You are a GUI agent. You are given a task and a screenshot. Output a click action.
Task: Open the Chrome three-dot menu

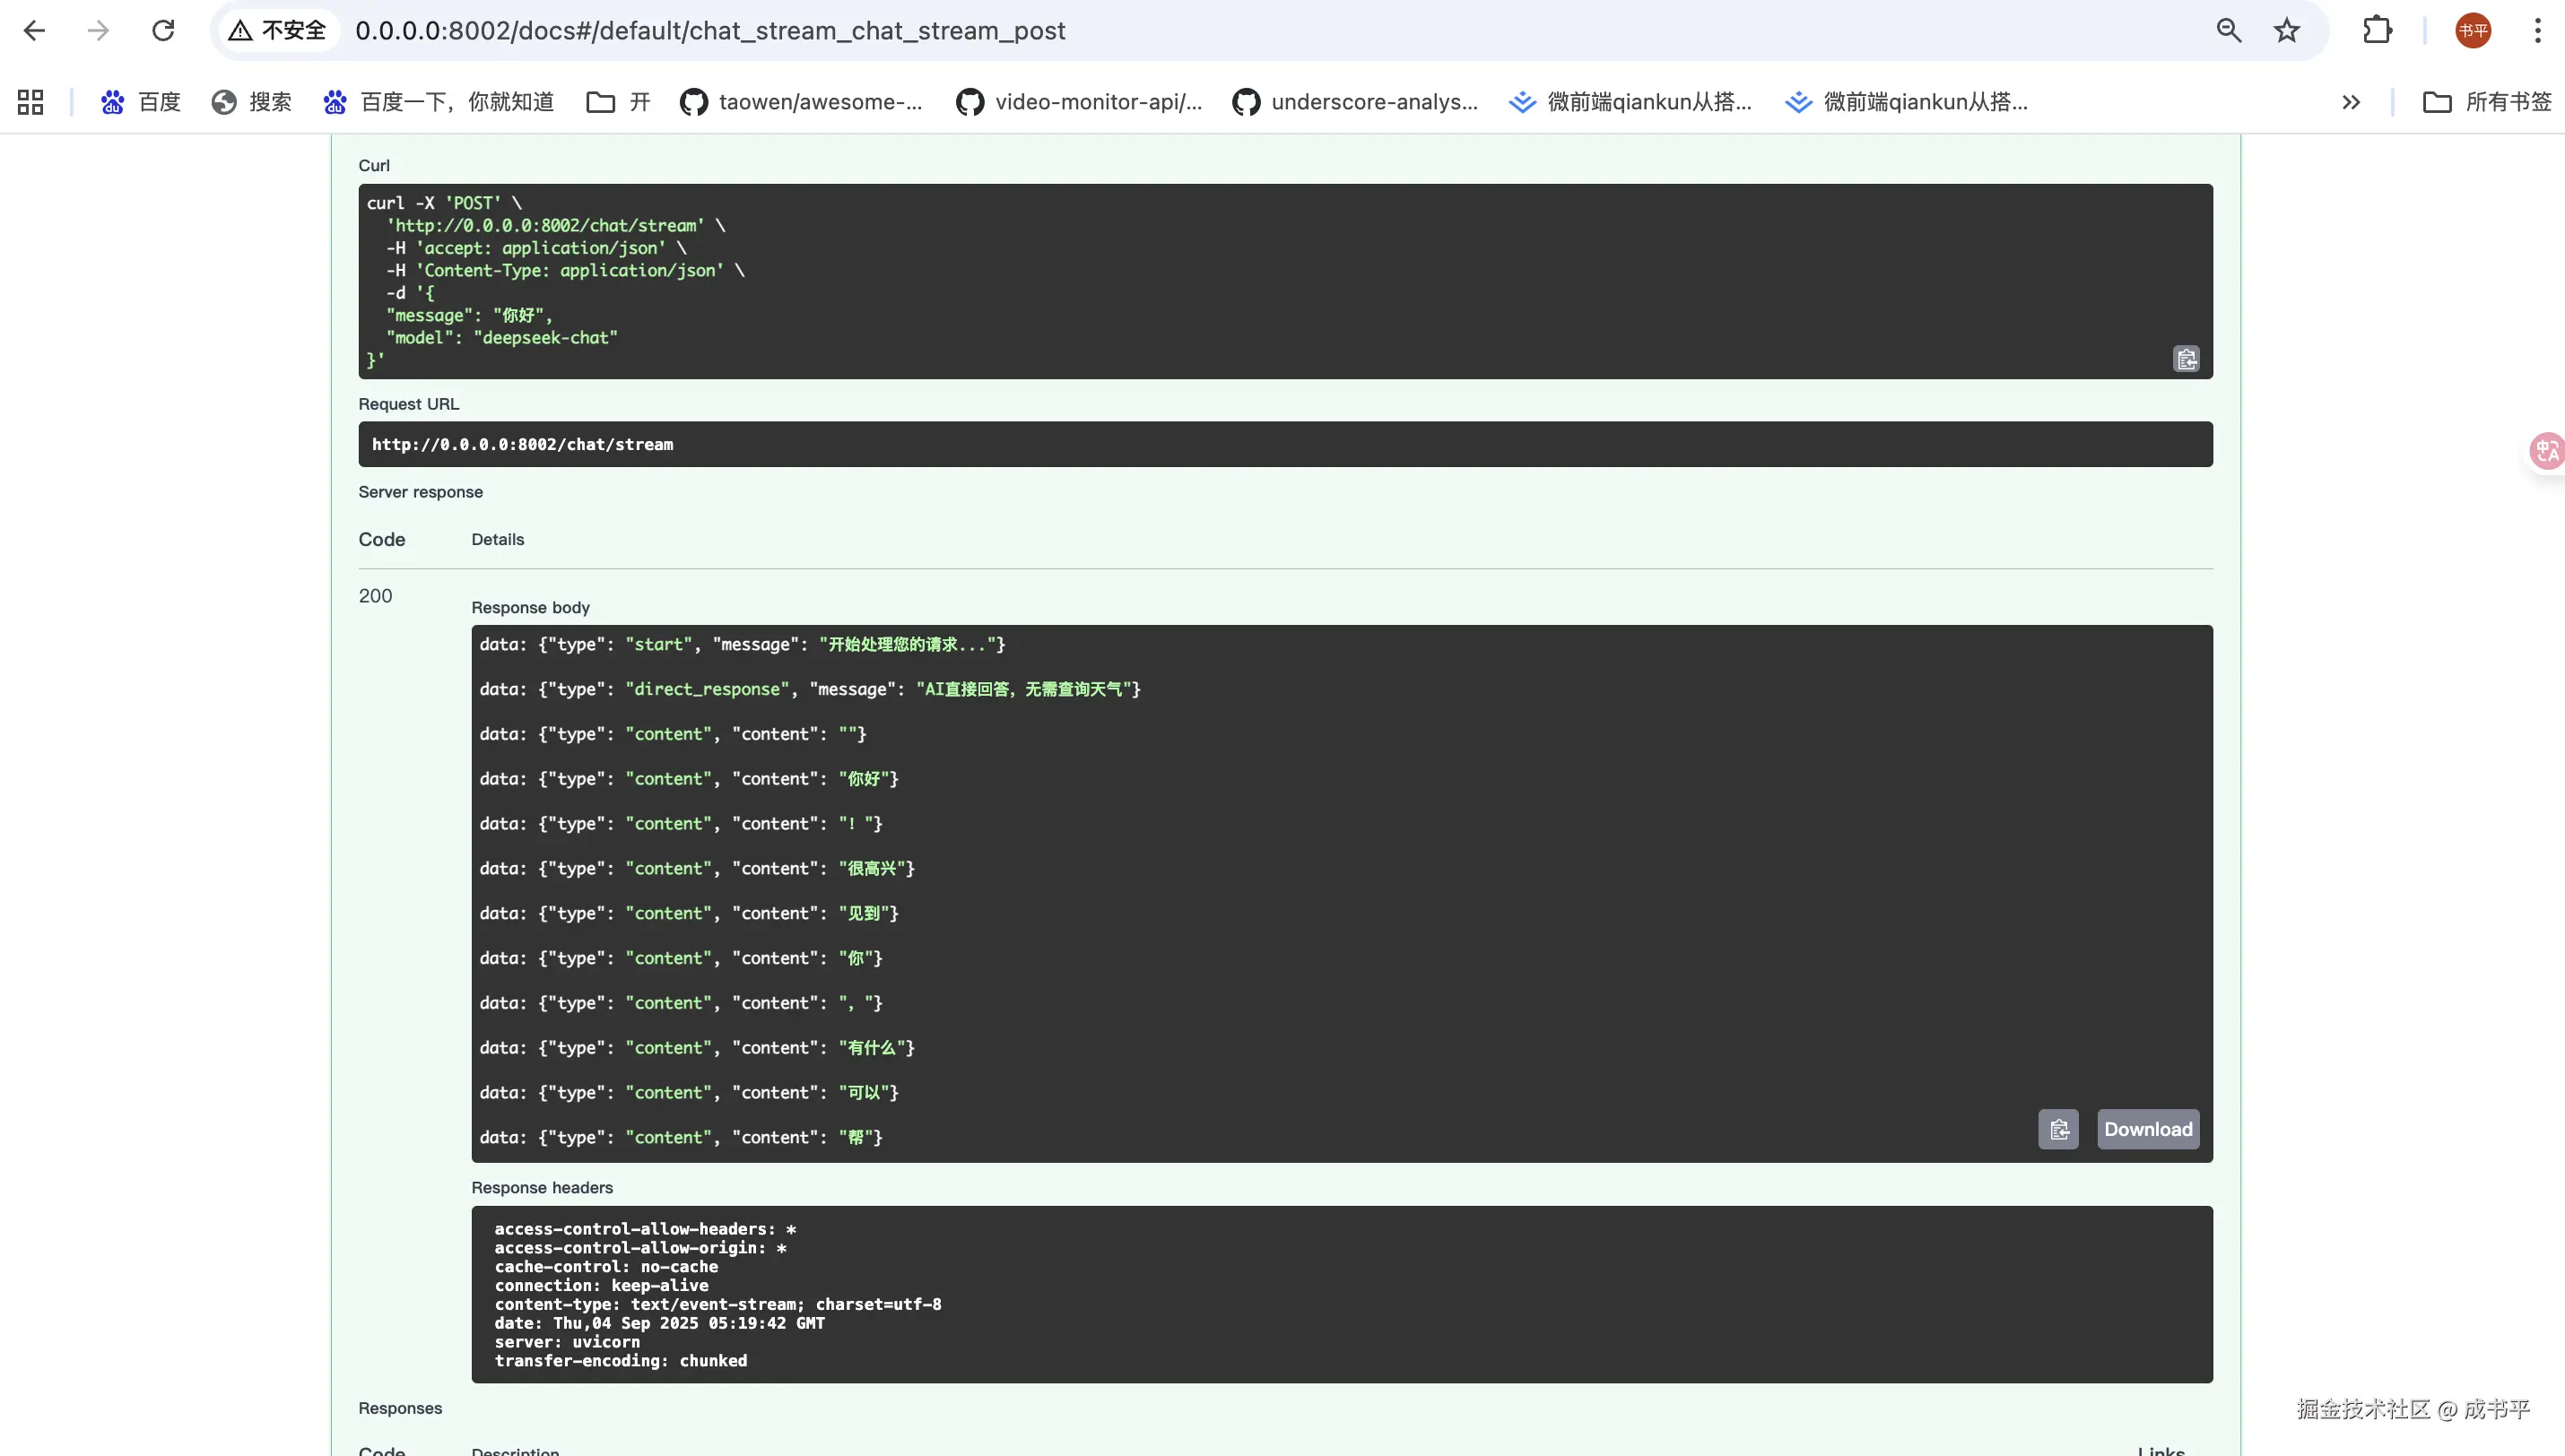click(2537, 31)
